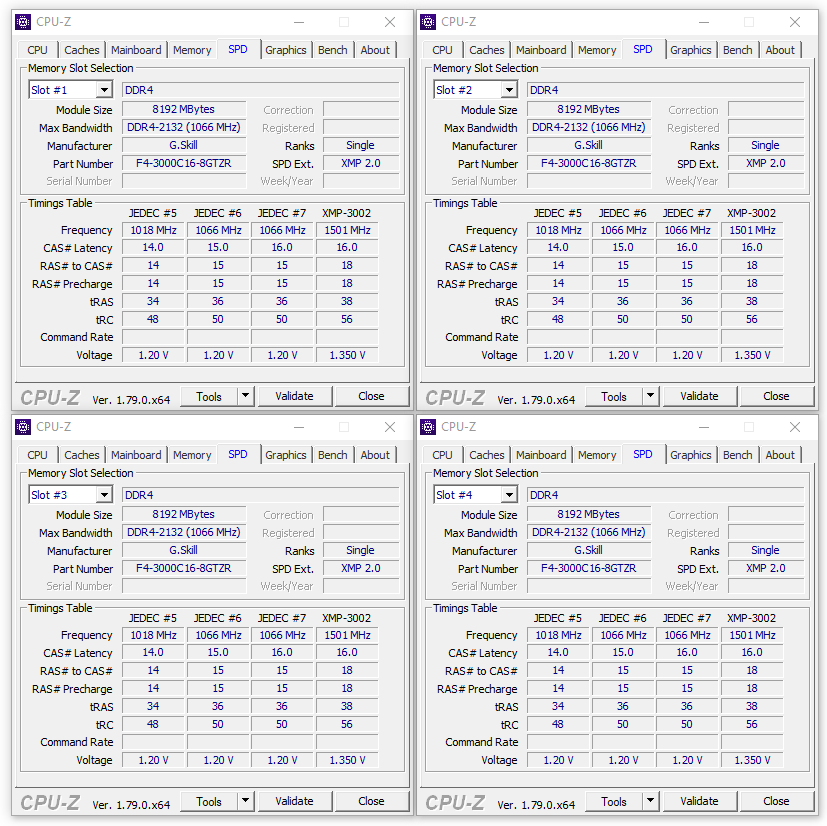Select SPD tab in Slot #4 window

[643, 454]
